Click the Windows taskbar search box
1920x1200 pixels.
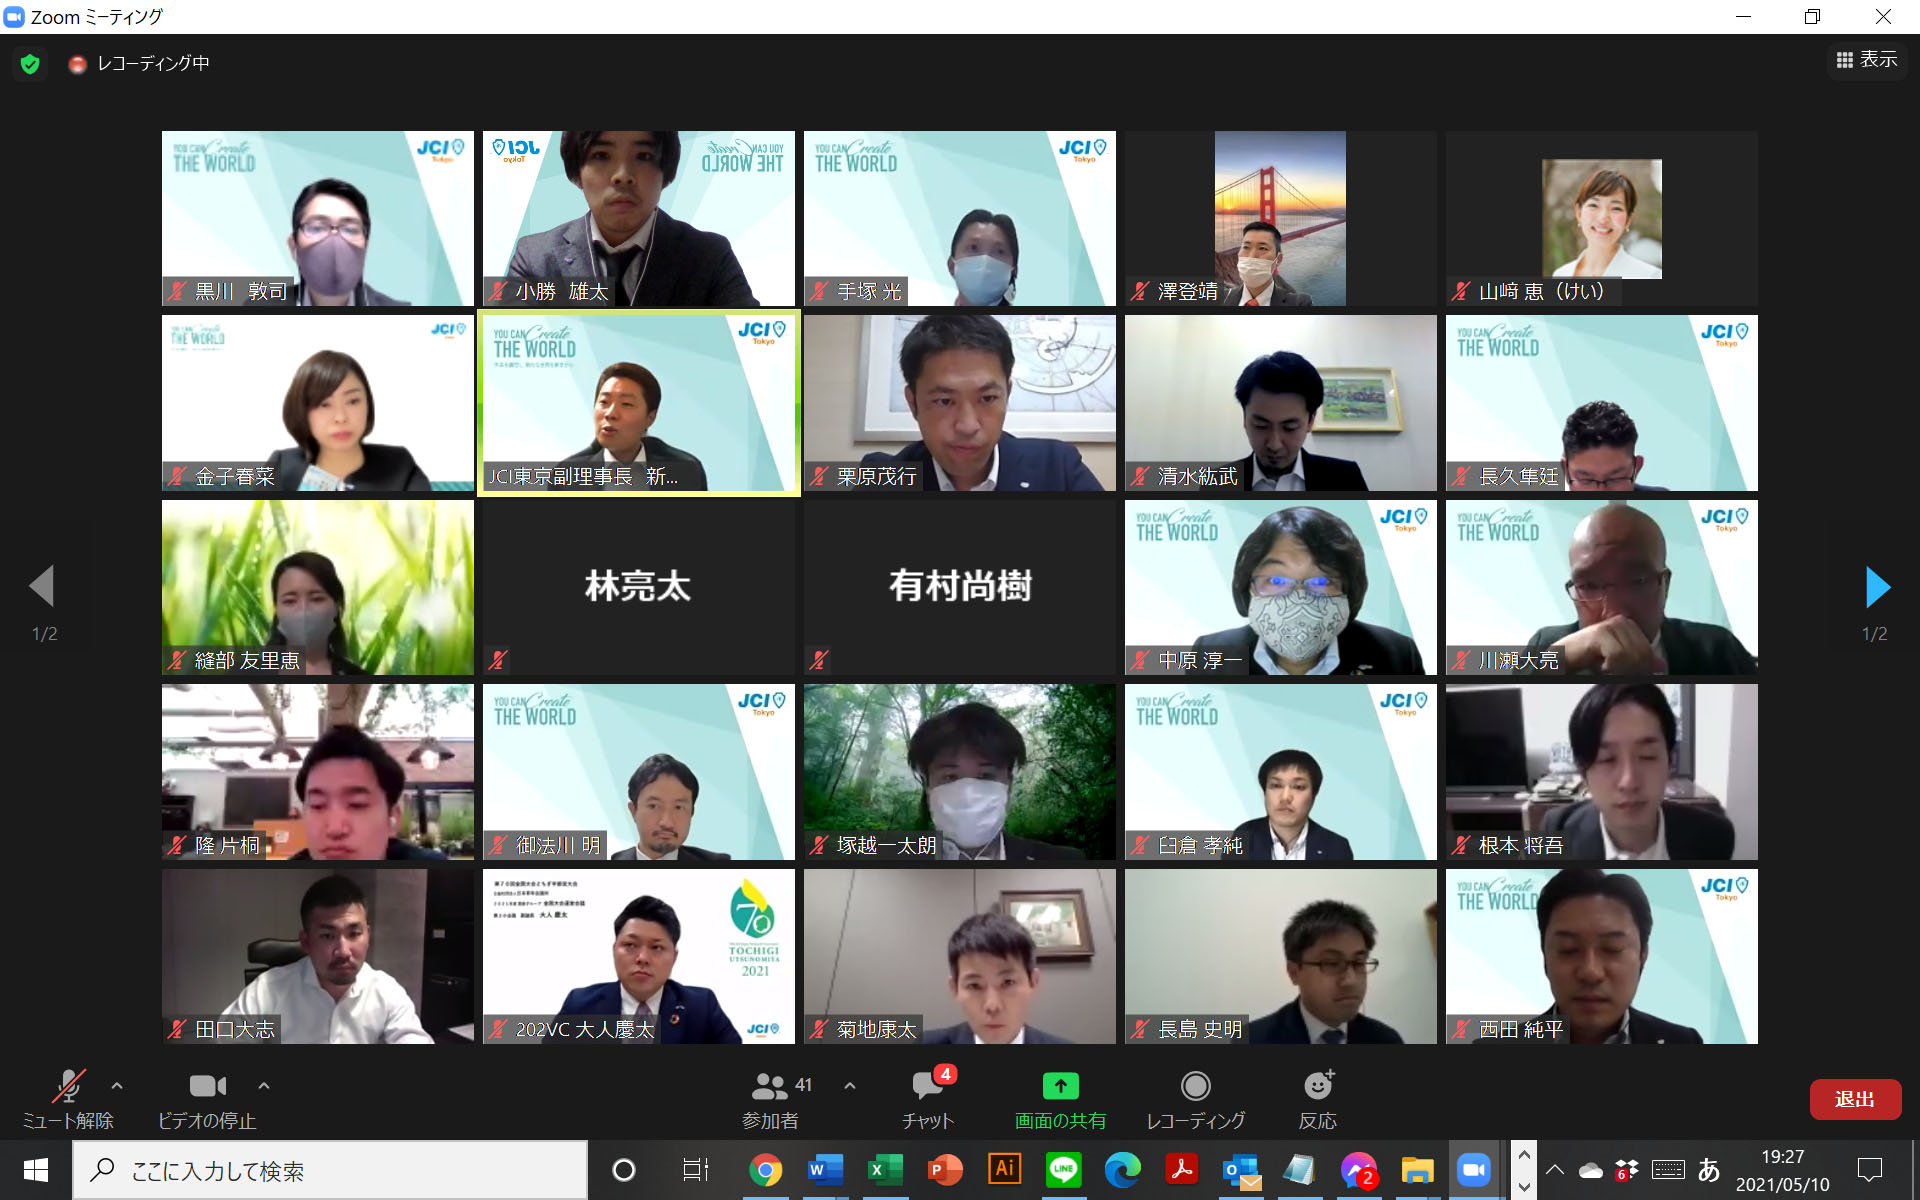tap(330, 1170)
